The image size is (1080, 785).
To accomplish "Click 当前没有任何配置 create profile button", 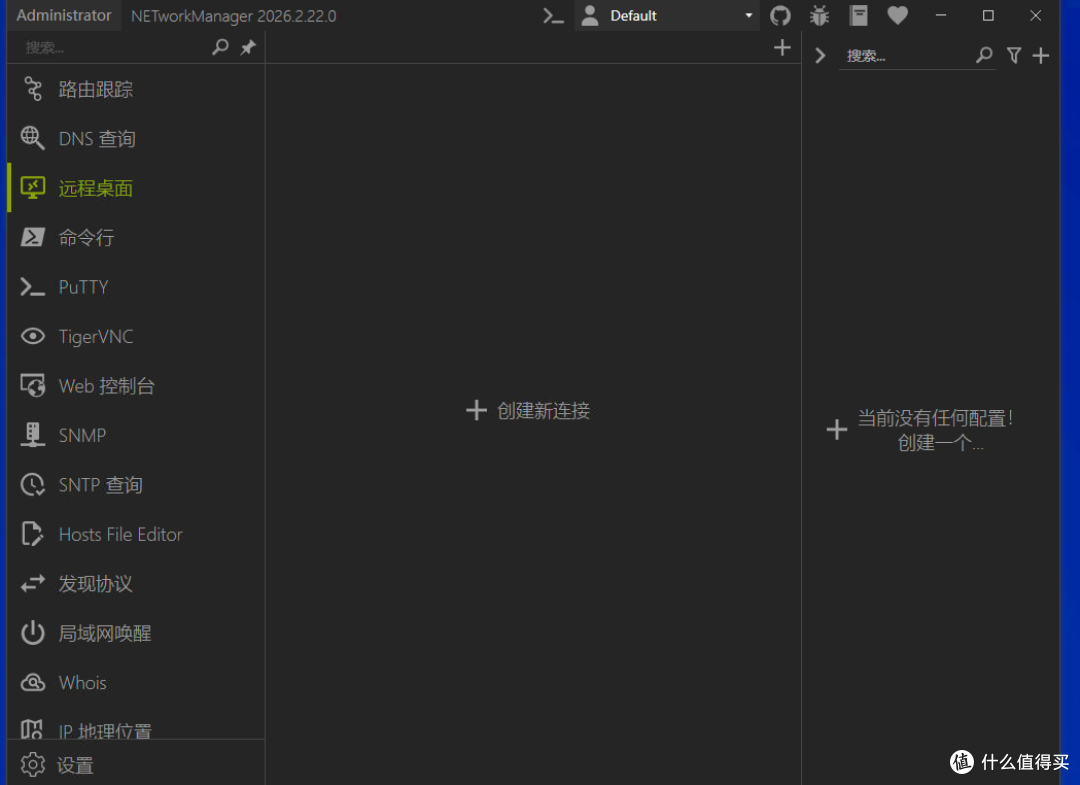I will click(920, 430).
